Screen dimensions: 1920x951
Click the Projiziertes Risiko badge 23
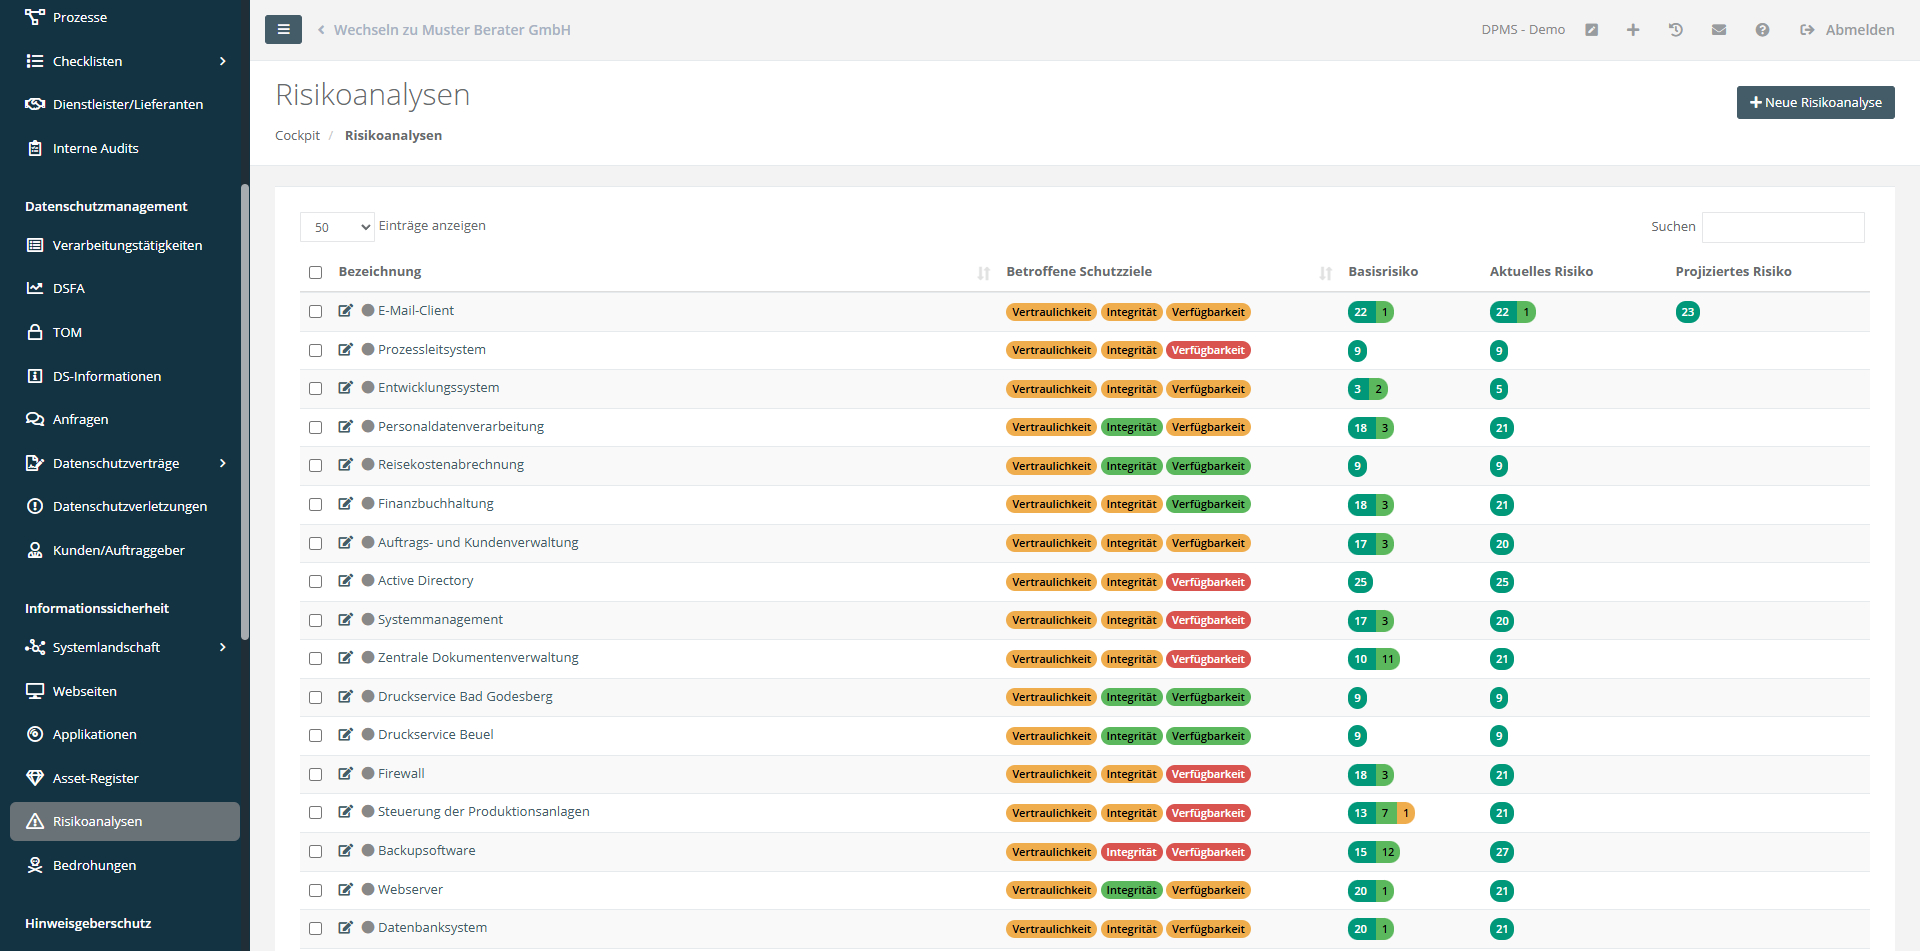click(x=1687, y=312)
